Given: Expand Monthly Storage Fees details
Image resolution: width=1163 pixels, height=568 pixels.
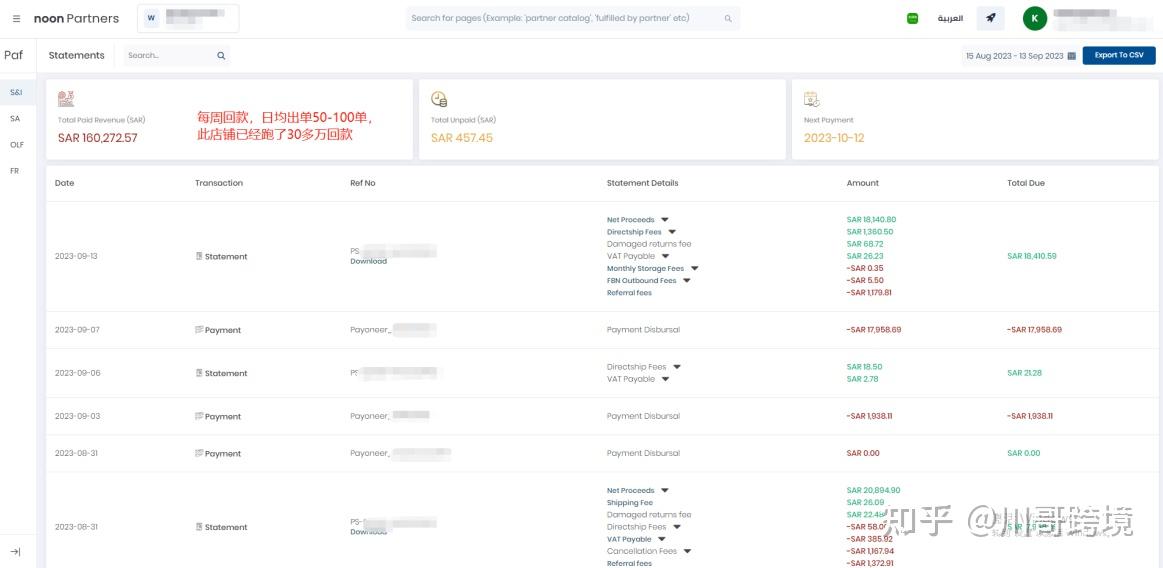Looking at the screenshot, I should (x=694, y=268).
